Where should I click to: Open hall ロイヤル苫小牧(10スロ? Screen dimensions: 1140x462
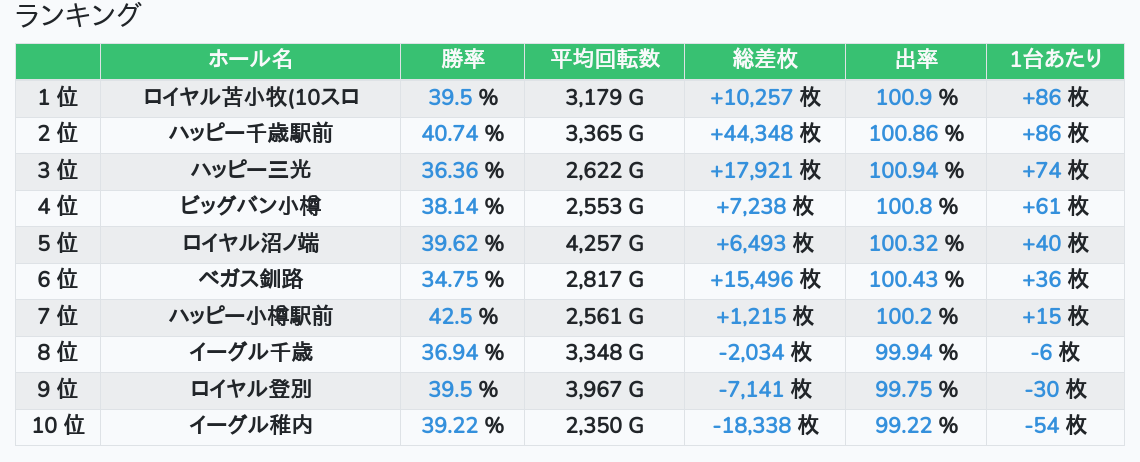251,97
